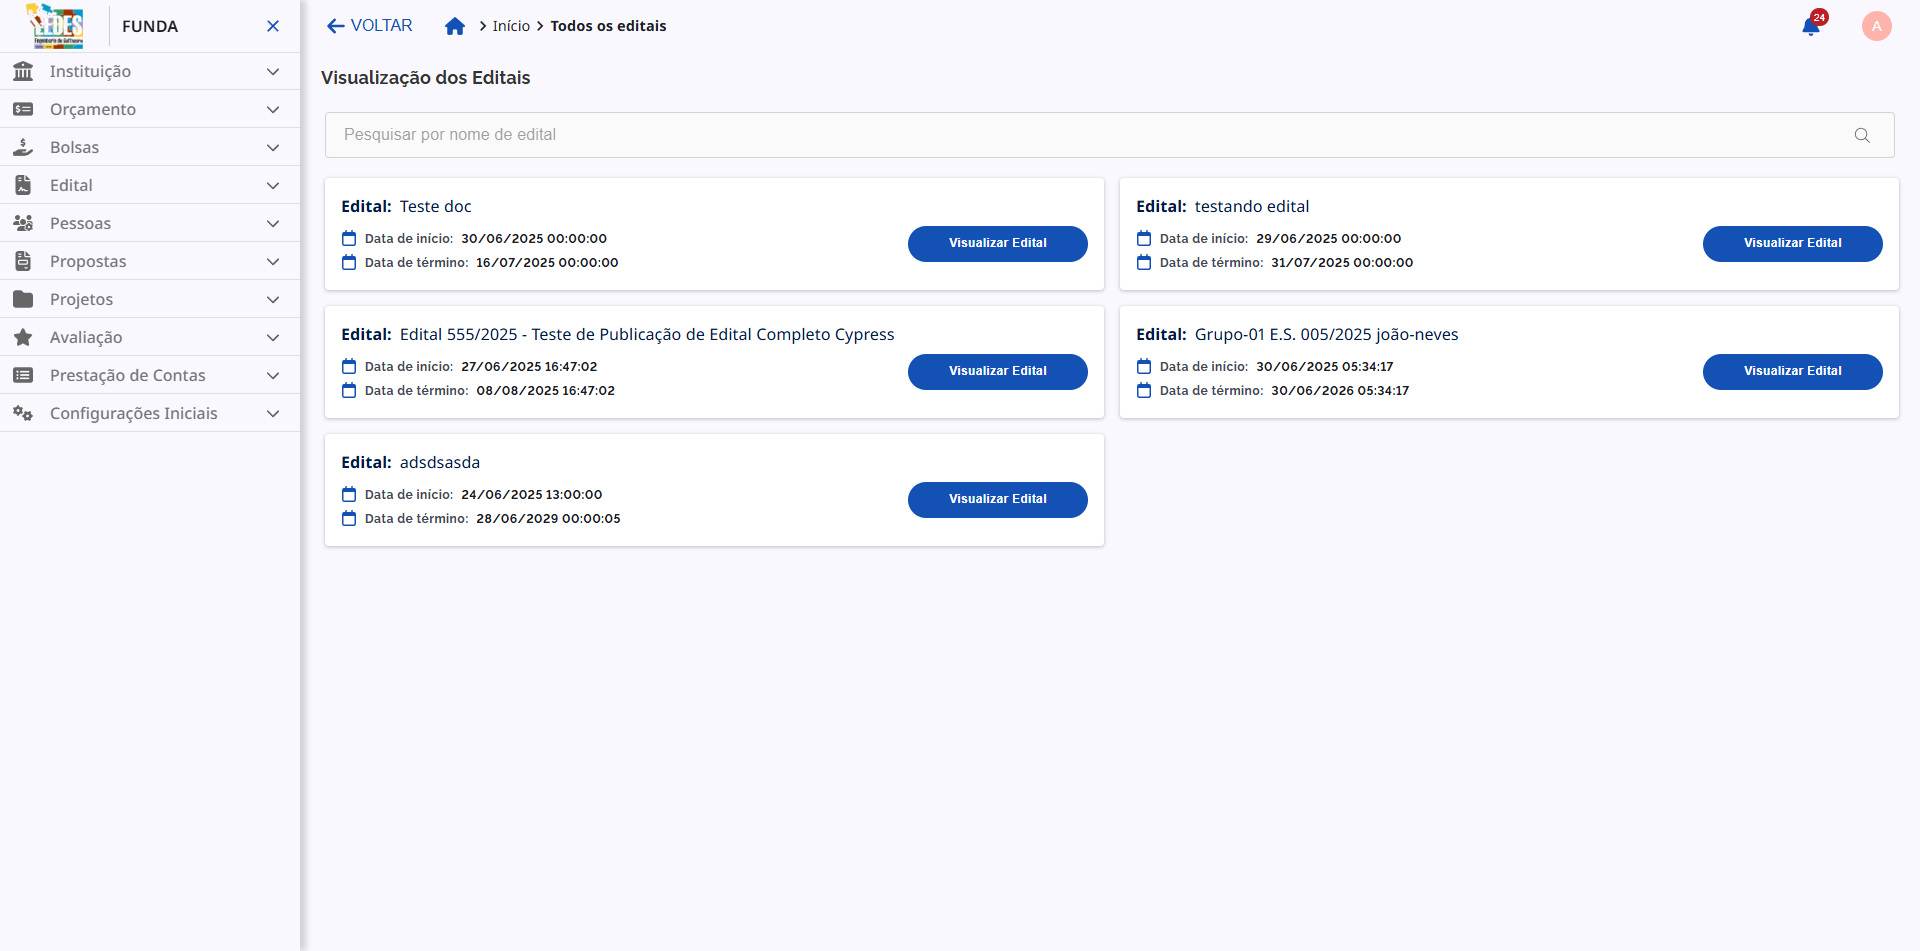The width and height of the screenshot is (1920, 951).
Task: Click the Edital document icon in sidebar
Action: (x=22, y=185)
